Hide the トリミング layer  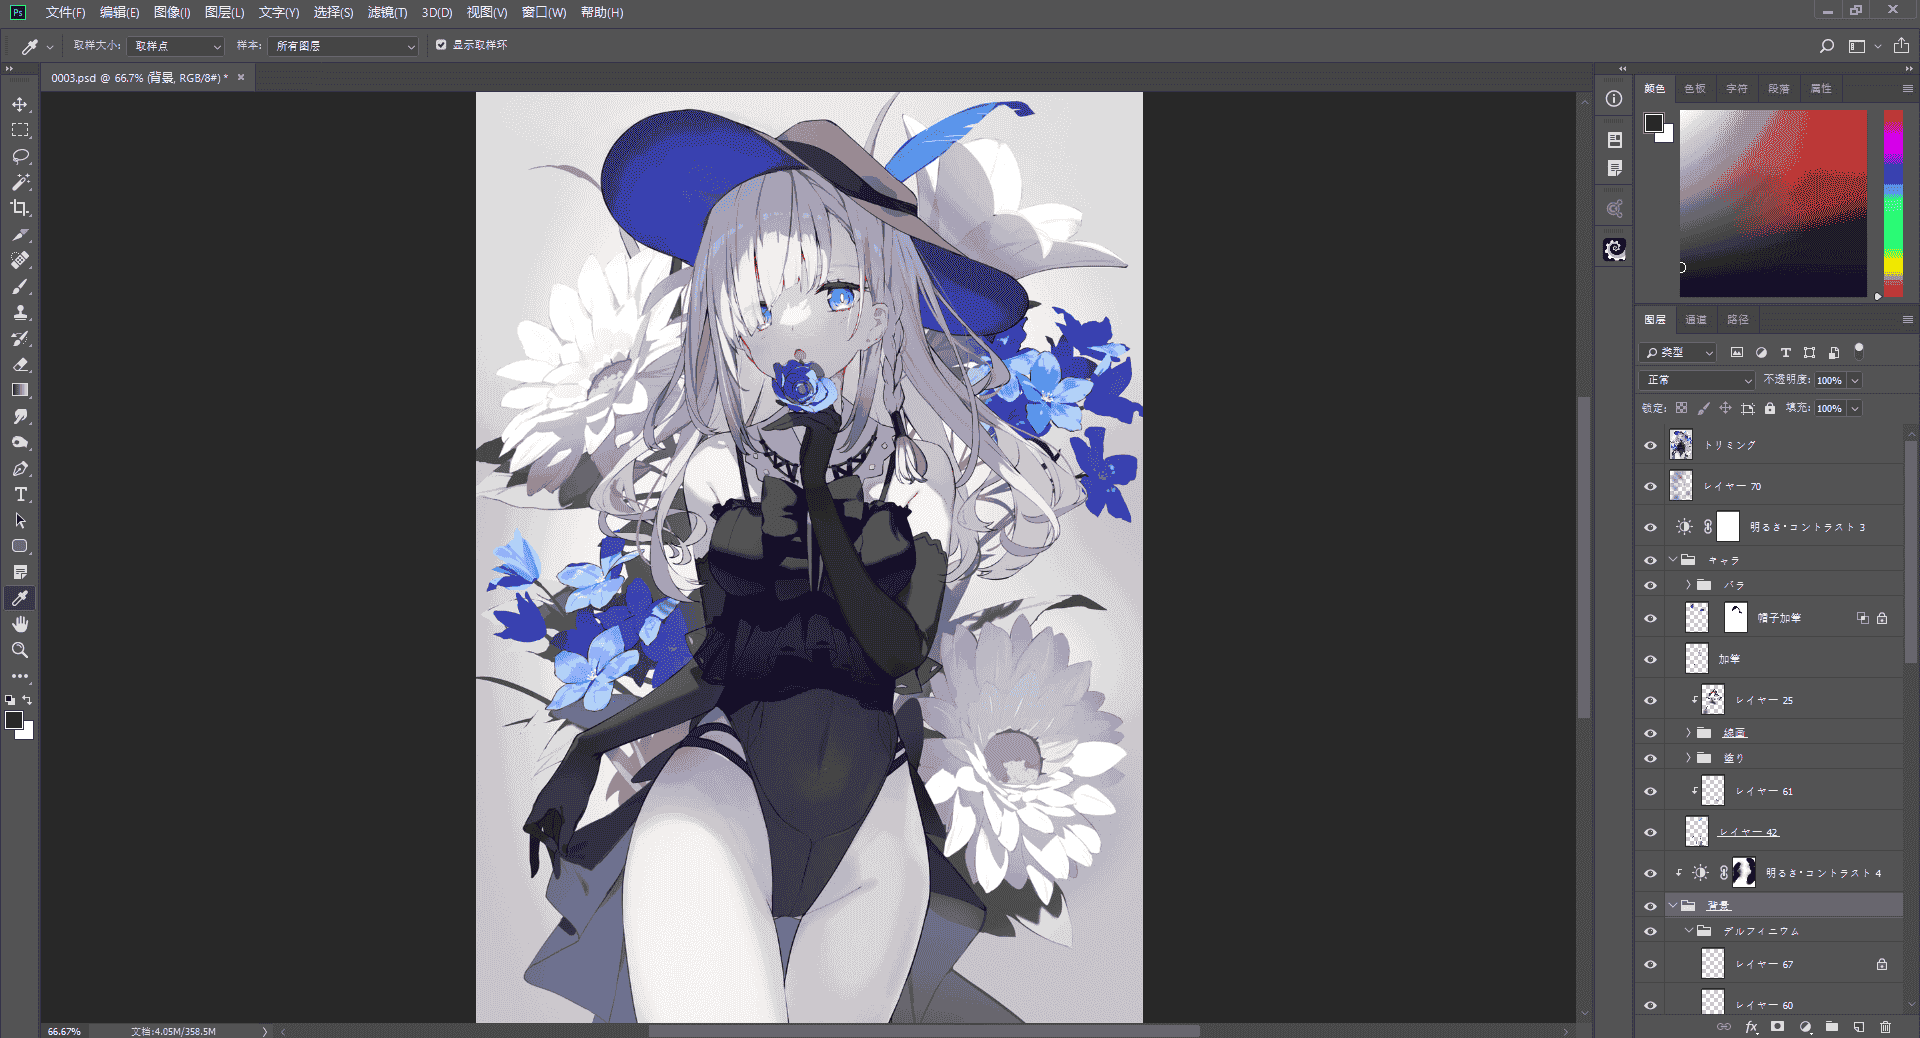1650,446
